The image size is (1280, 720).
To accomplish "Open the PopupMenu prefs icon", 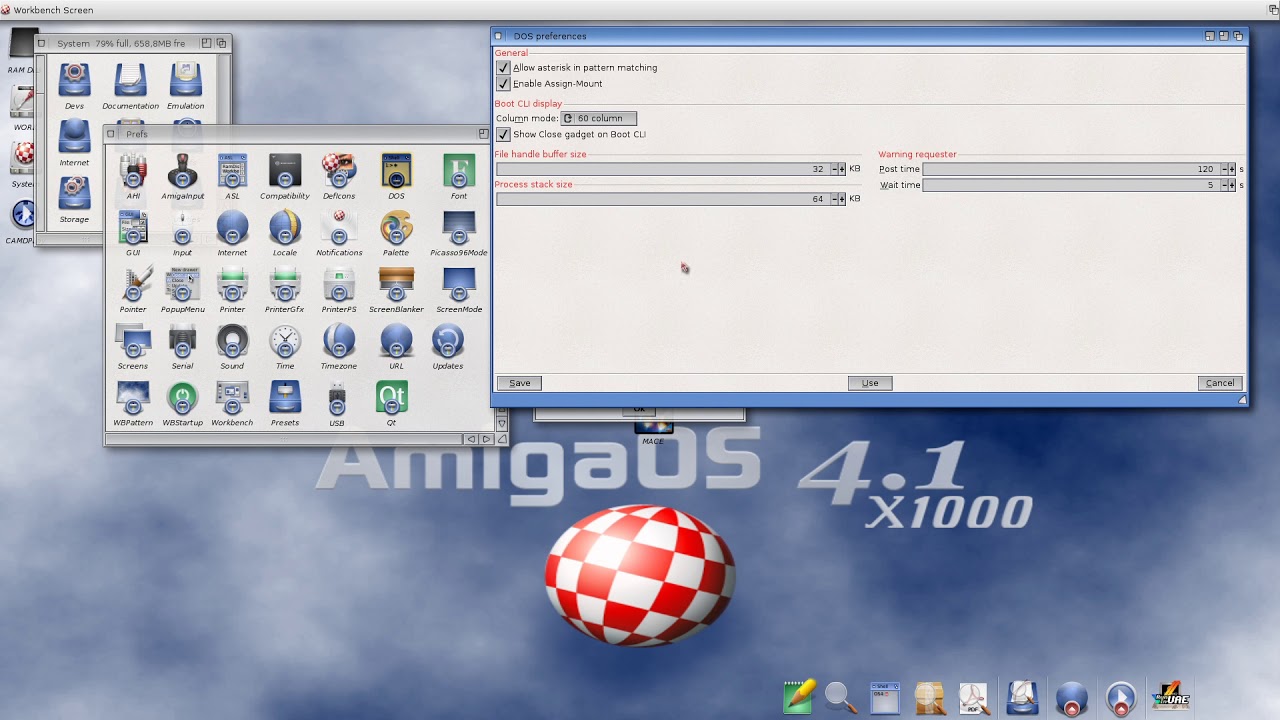I will (x=182, y=285).
